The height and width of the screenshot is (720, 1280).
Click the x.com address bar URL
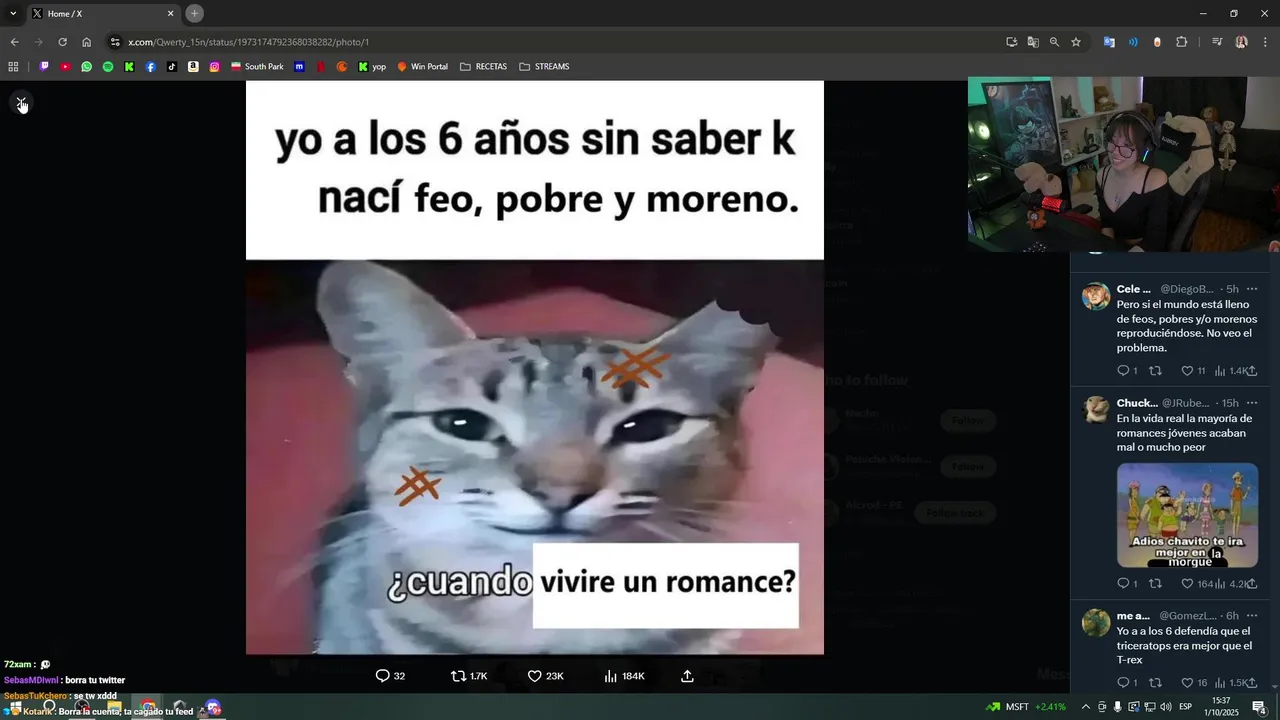248,42
